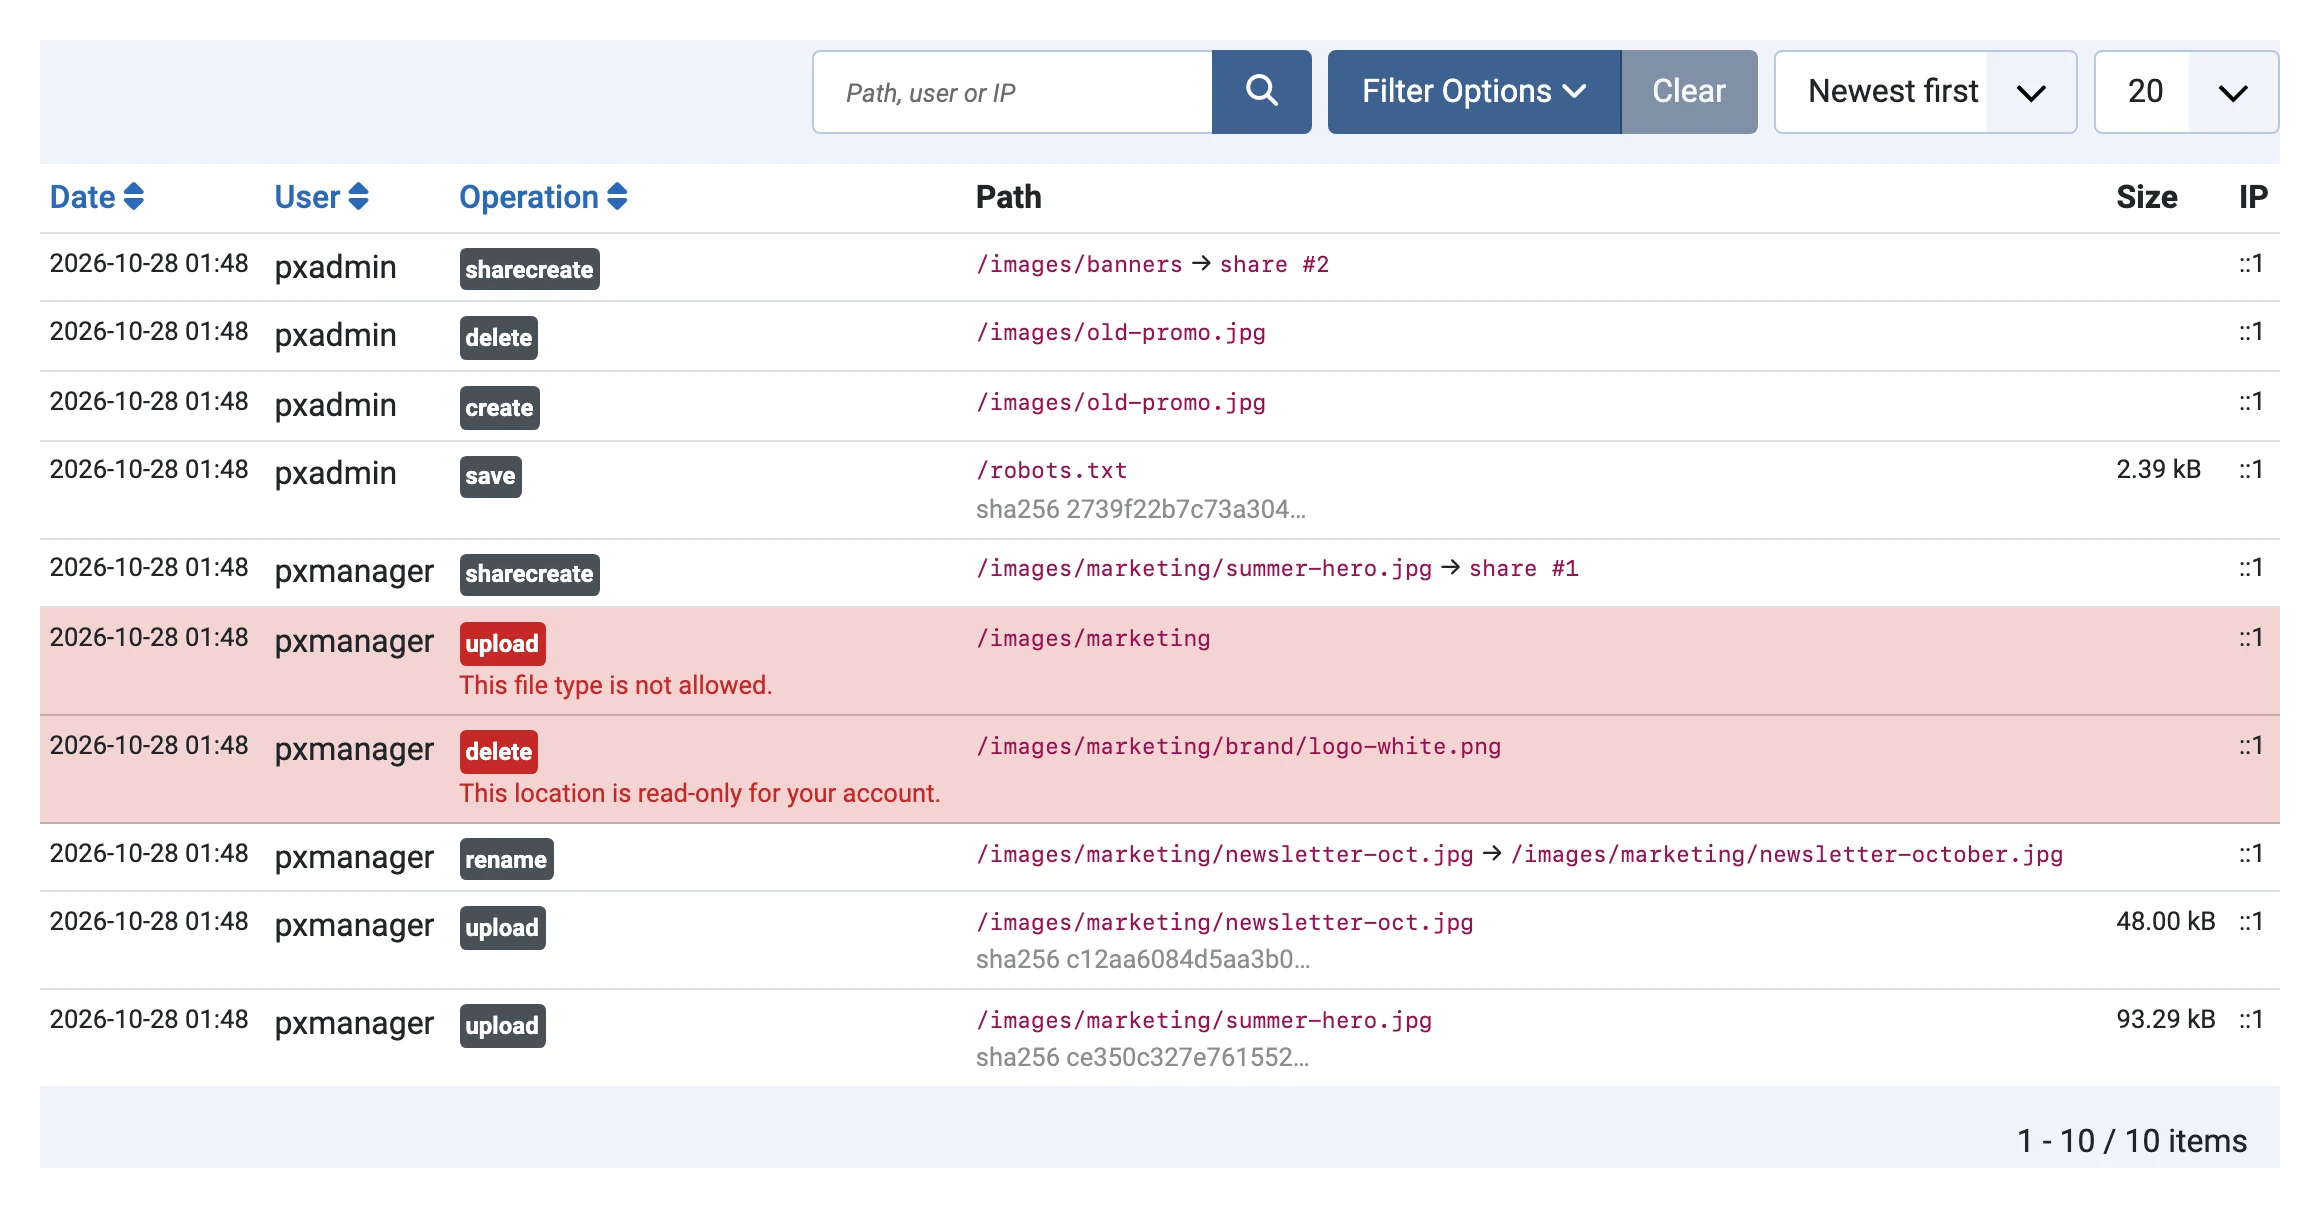This screenshot has height=1208, width=2320.
Task: Click /images/old-promo.jpg in the create row
Action: [x=1121, y=402]
